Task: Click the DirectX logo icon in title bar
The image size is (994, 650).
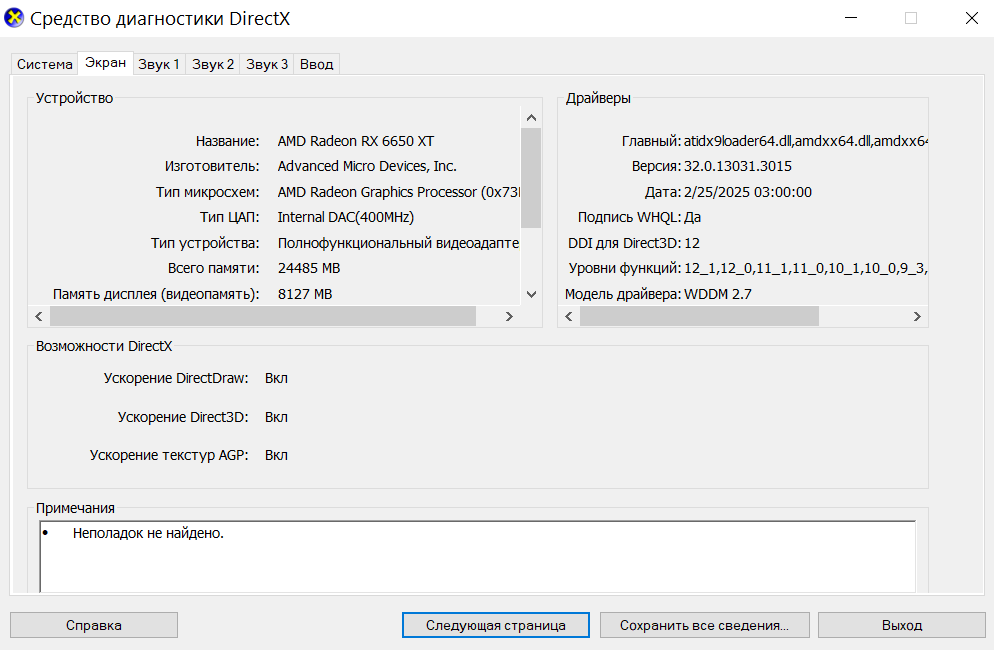Action: [14, 18]
